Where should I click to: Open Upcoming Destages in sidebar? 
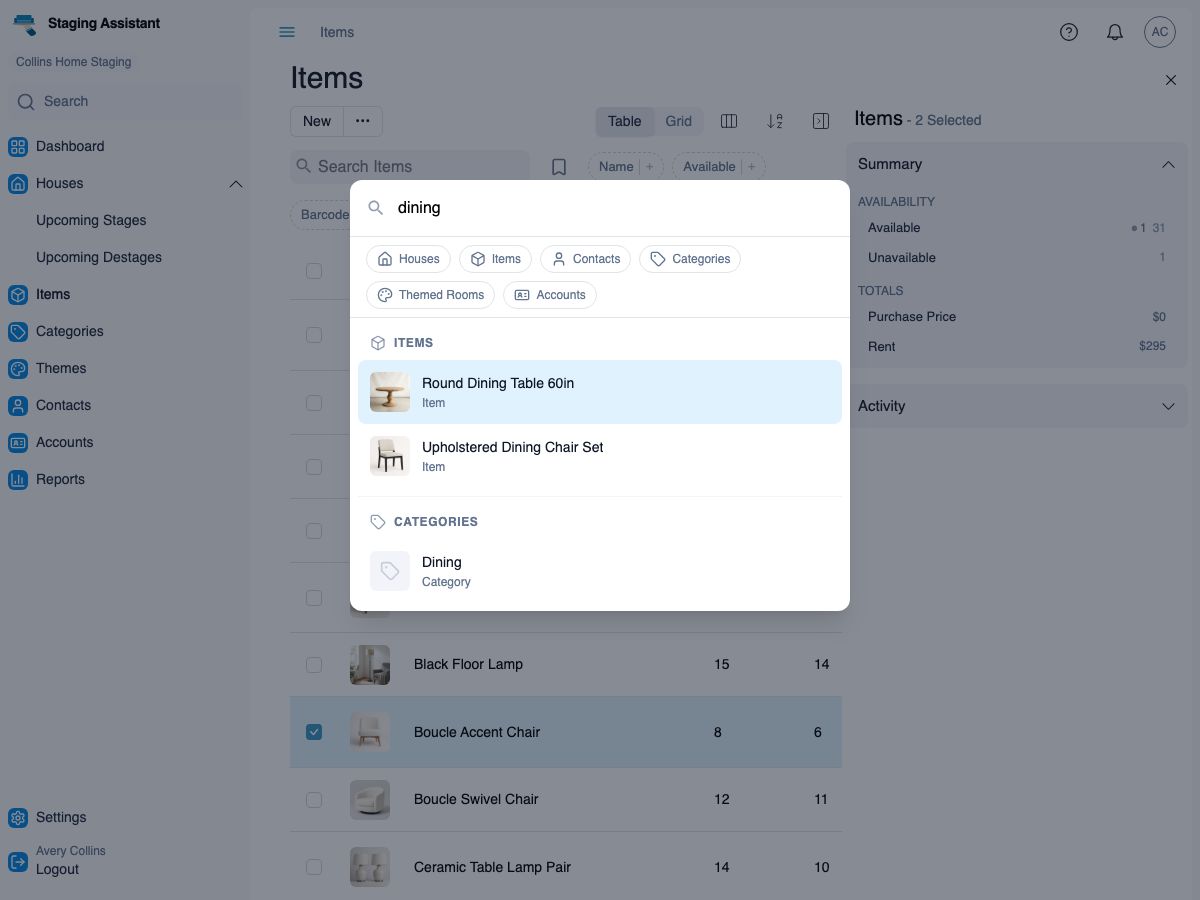coord(99,258)
